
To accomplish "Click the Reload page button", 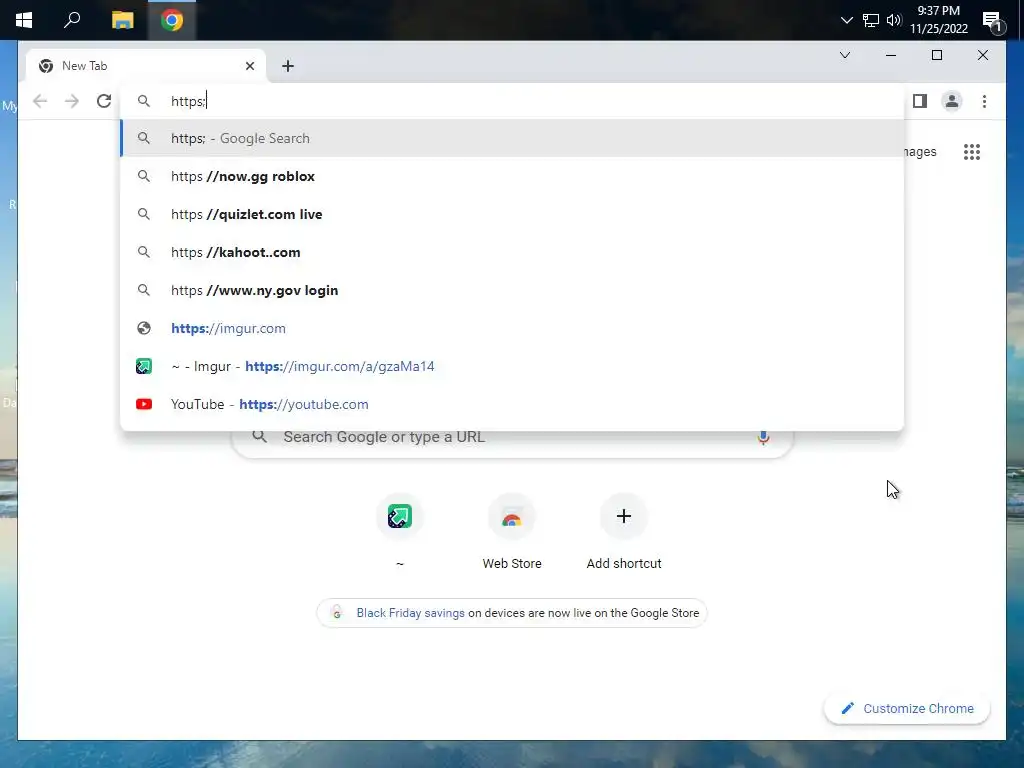I will tap(104, 101).
